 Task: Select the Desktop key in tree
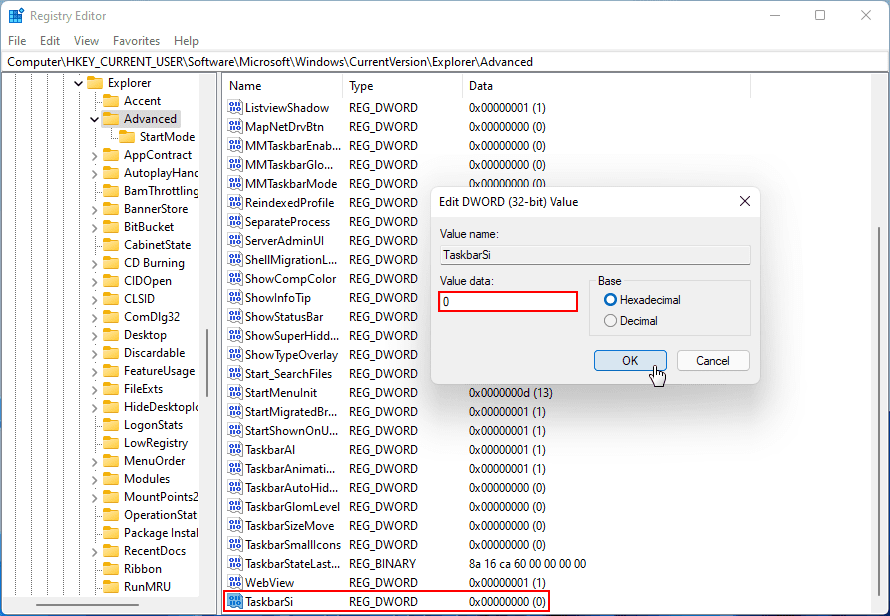point(145,335)
